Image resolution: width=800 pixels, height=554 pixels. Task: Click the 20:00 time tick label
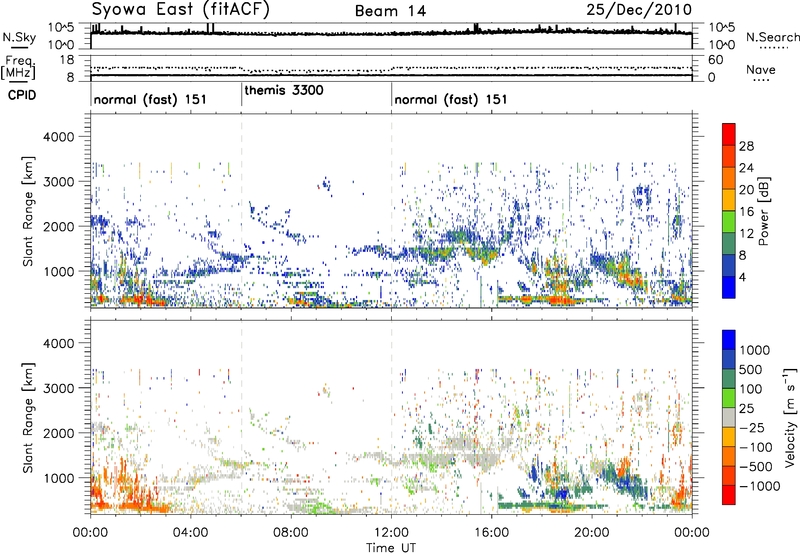(x=592, y=533)
